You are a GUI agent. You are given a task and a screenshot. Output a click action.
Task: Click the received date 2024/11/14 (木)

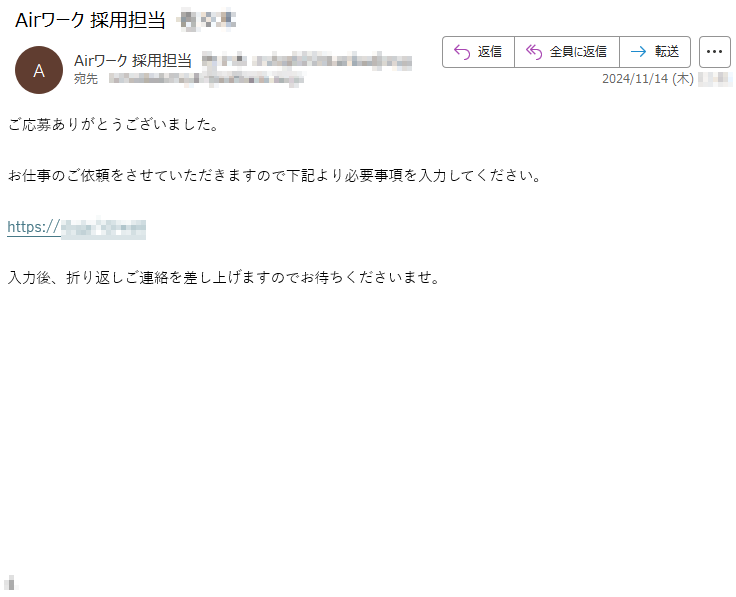pyautogui.click(x=648, y=78)
